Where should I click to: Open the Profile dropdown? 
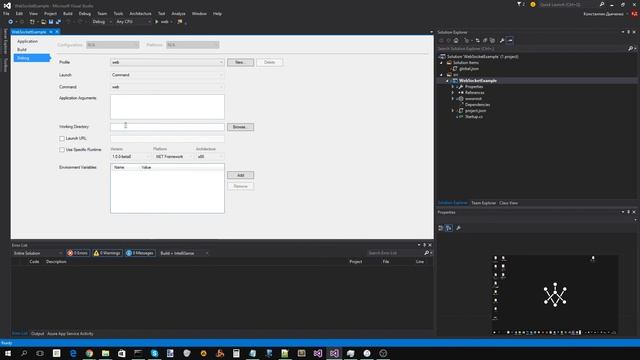coord(167,62)
